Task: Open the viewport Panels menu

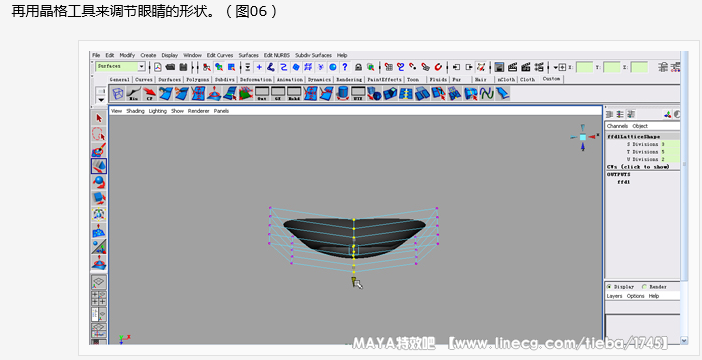Action: (x=221, y=111)
